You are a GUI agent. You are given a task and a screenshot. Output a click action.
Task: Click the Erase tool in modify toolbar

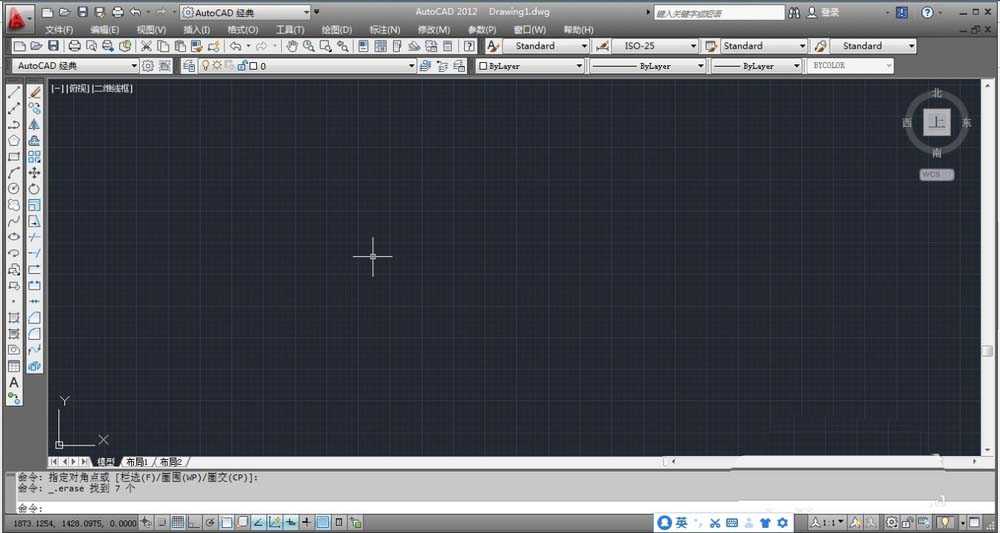click(x=34, y=92)
